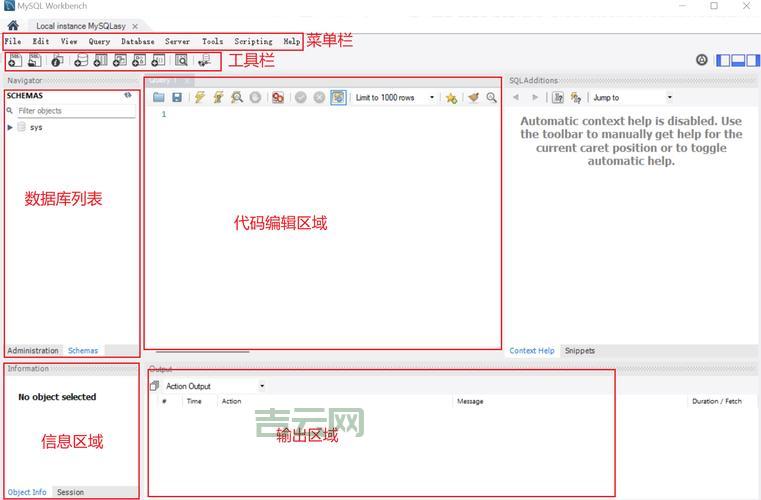Click the Duration / Fetch column header
Screen dimensions: 761x500
click(717, 401)
